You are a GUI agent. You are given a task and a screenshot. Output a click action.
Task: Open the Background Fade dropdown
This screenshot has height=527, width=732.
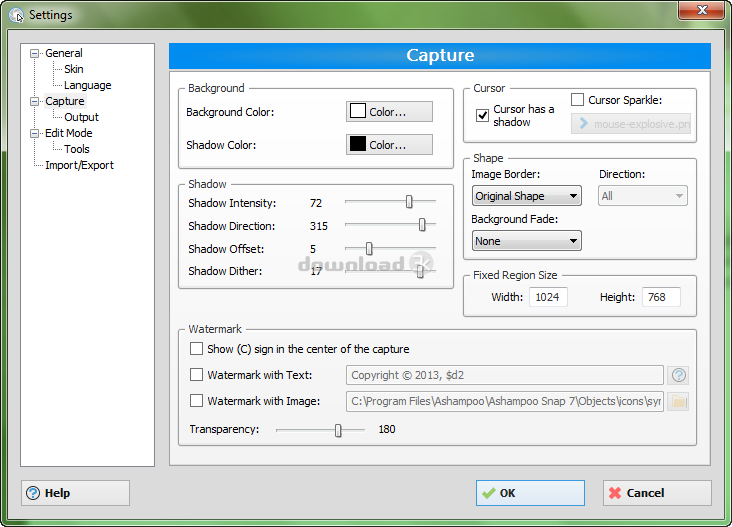[x=527, y=241]
